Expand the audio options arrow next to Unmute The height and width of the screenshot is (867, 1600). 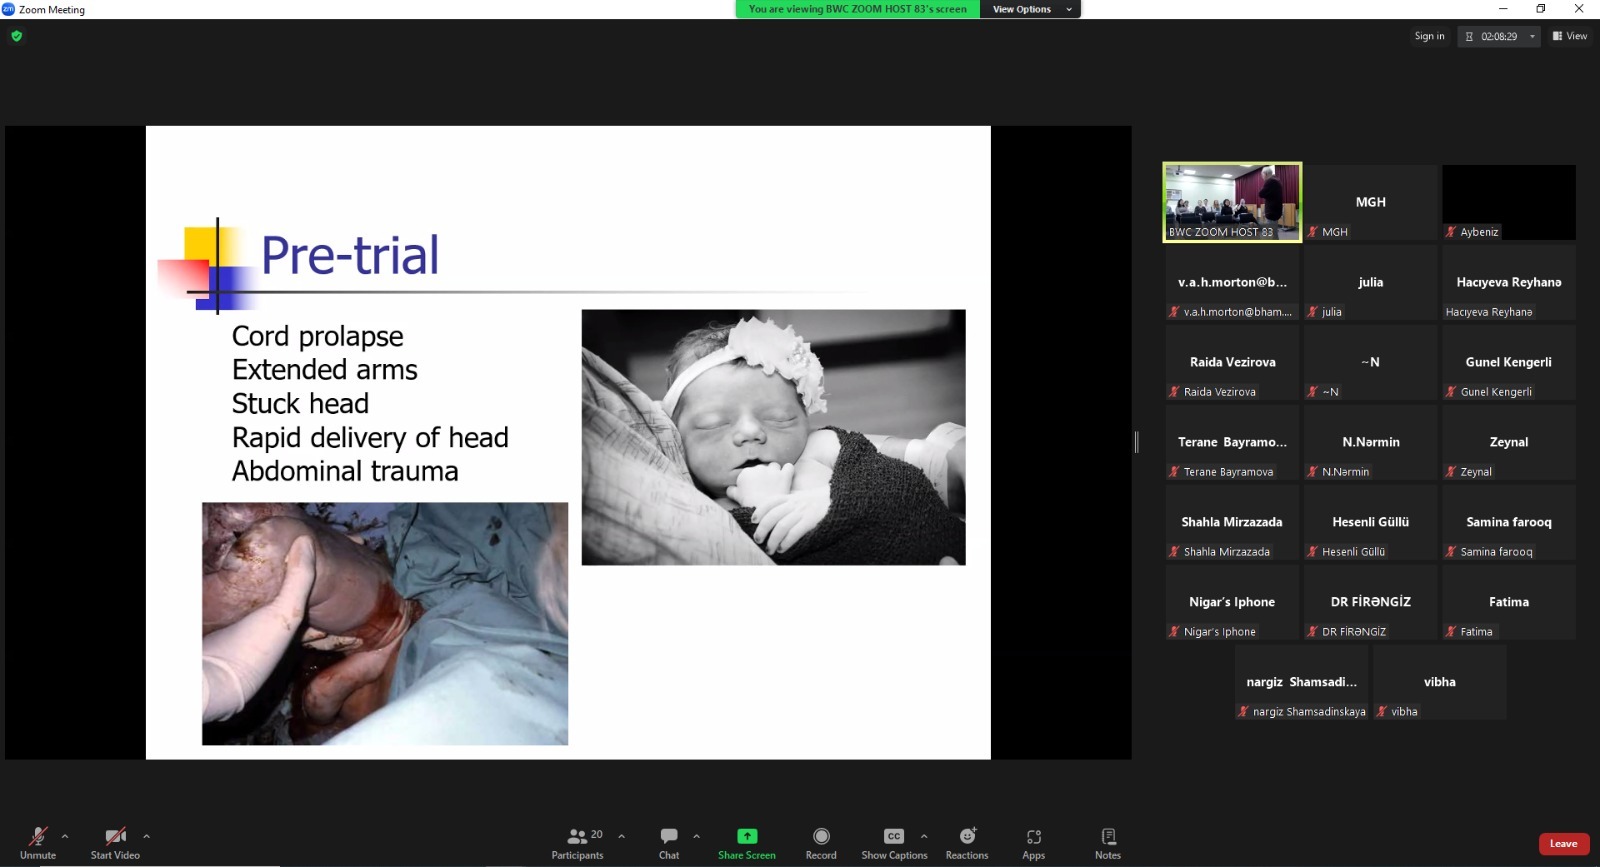[x=65, y=836]
